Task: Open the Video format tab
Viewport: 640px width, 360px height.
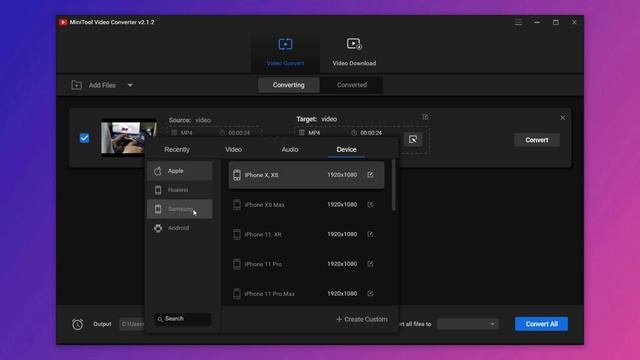Action: (233, 149)
